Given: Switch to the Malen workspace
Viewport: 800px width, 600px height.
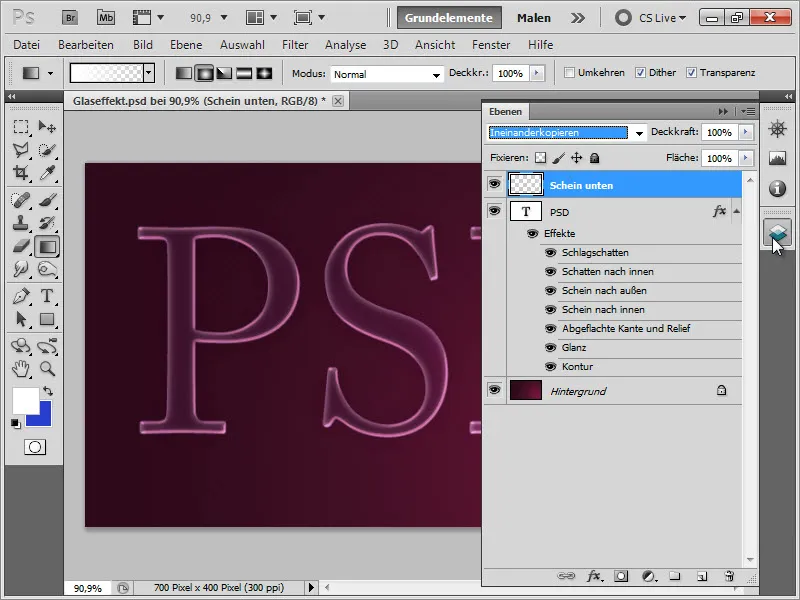Looking at the screenshot, I should click(x=534, y=18).
